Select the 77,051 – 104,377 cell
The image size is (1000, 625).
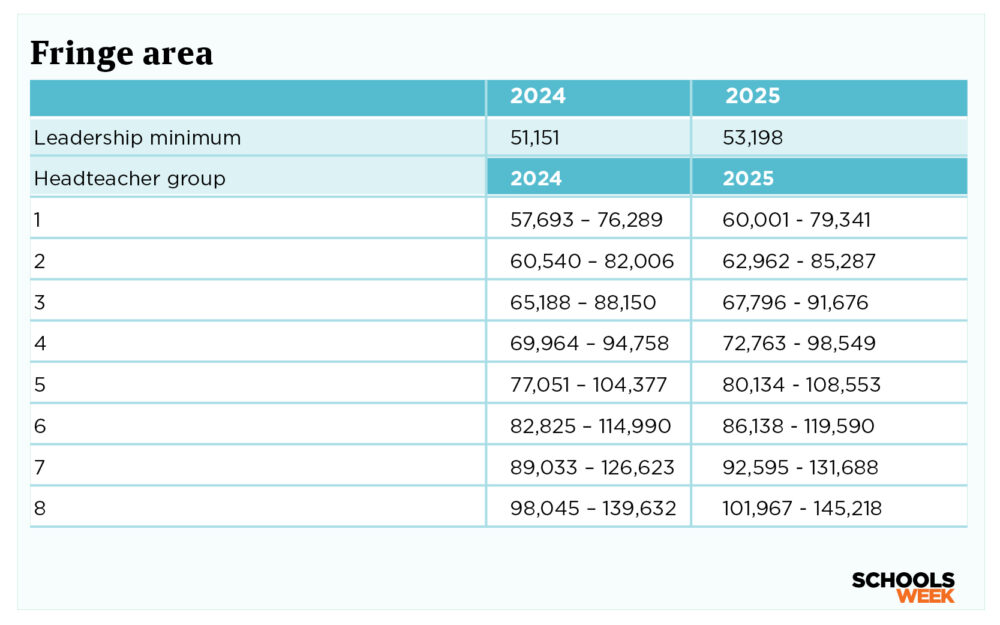pos(589,384)
